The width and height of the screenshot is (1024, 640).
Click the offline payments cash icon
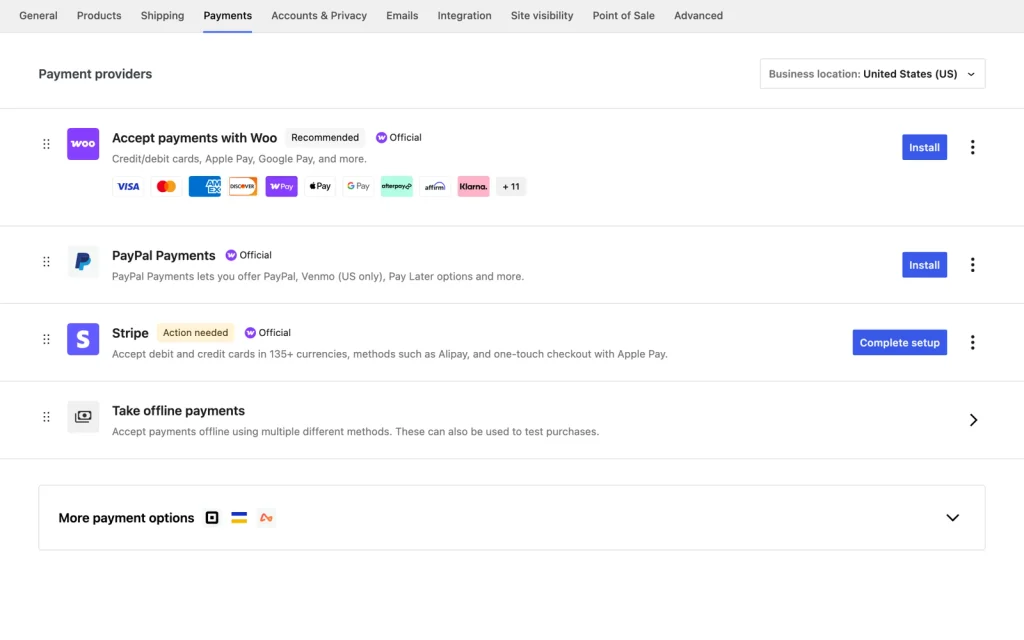83,417
